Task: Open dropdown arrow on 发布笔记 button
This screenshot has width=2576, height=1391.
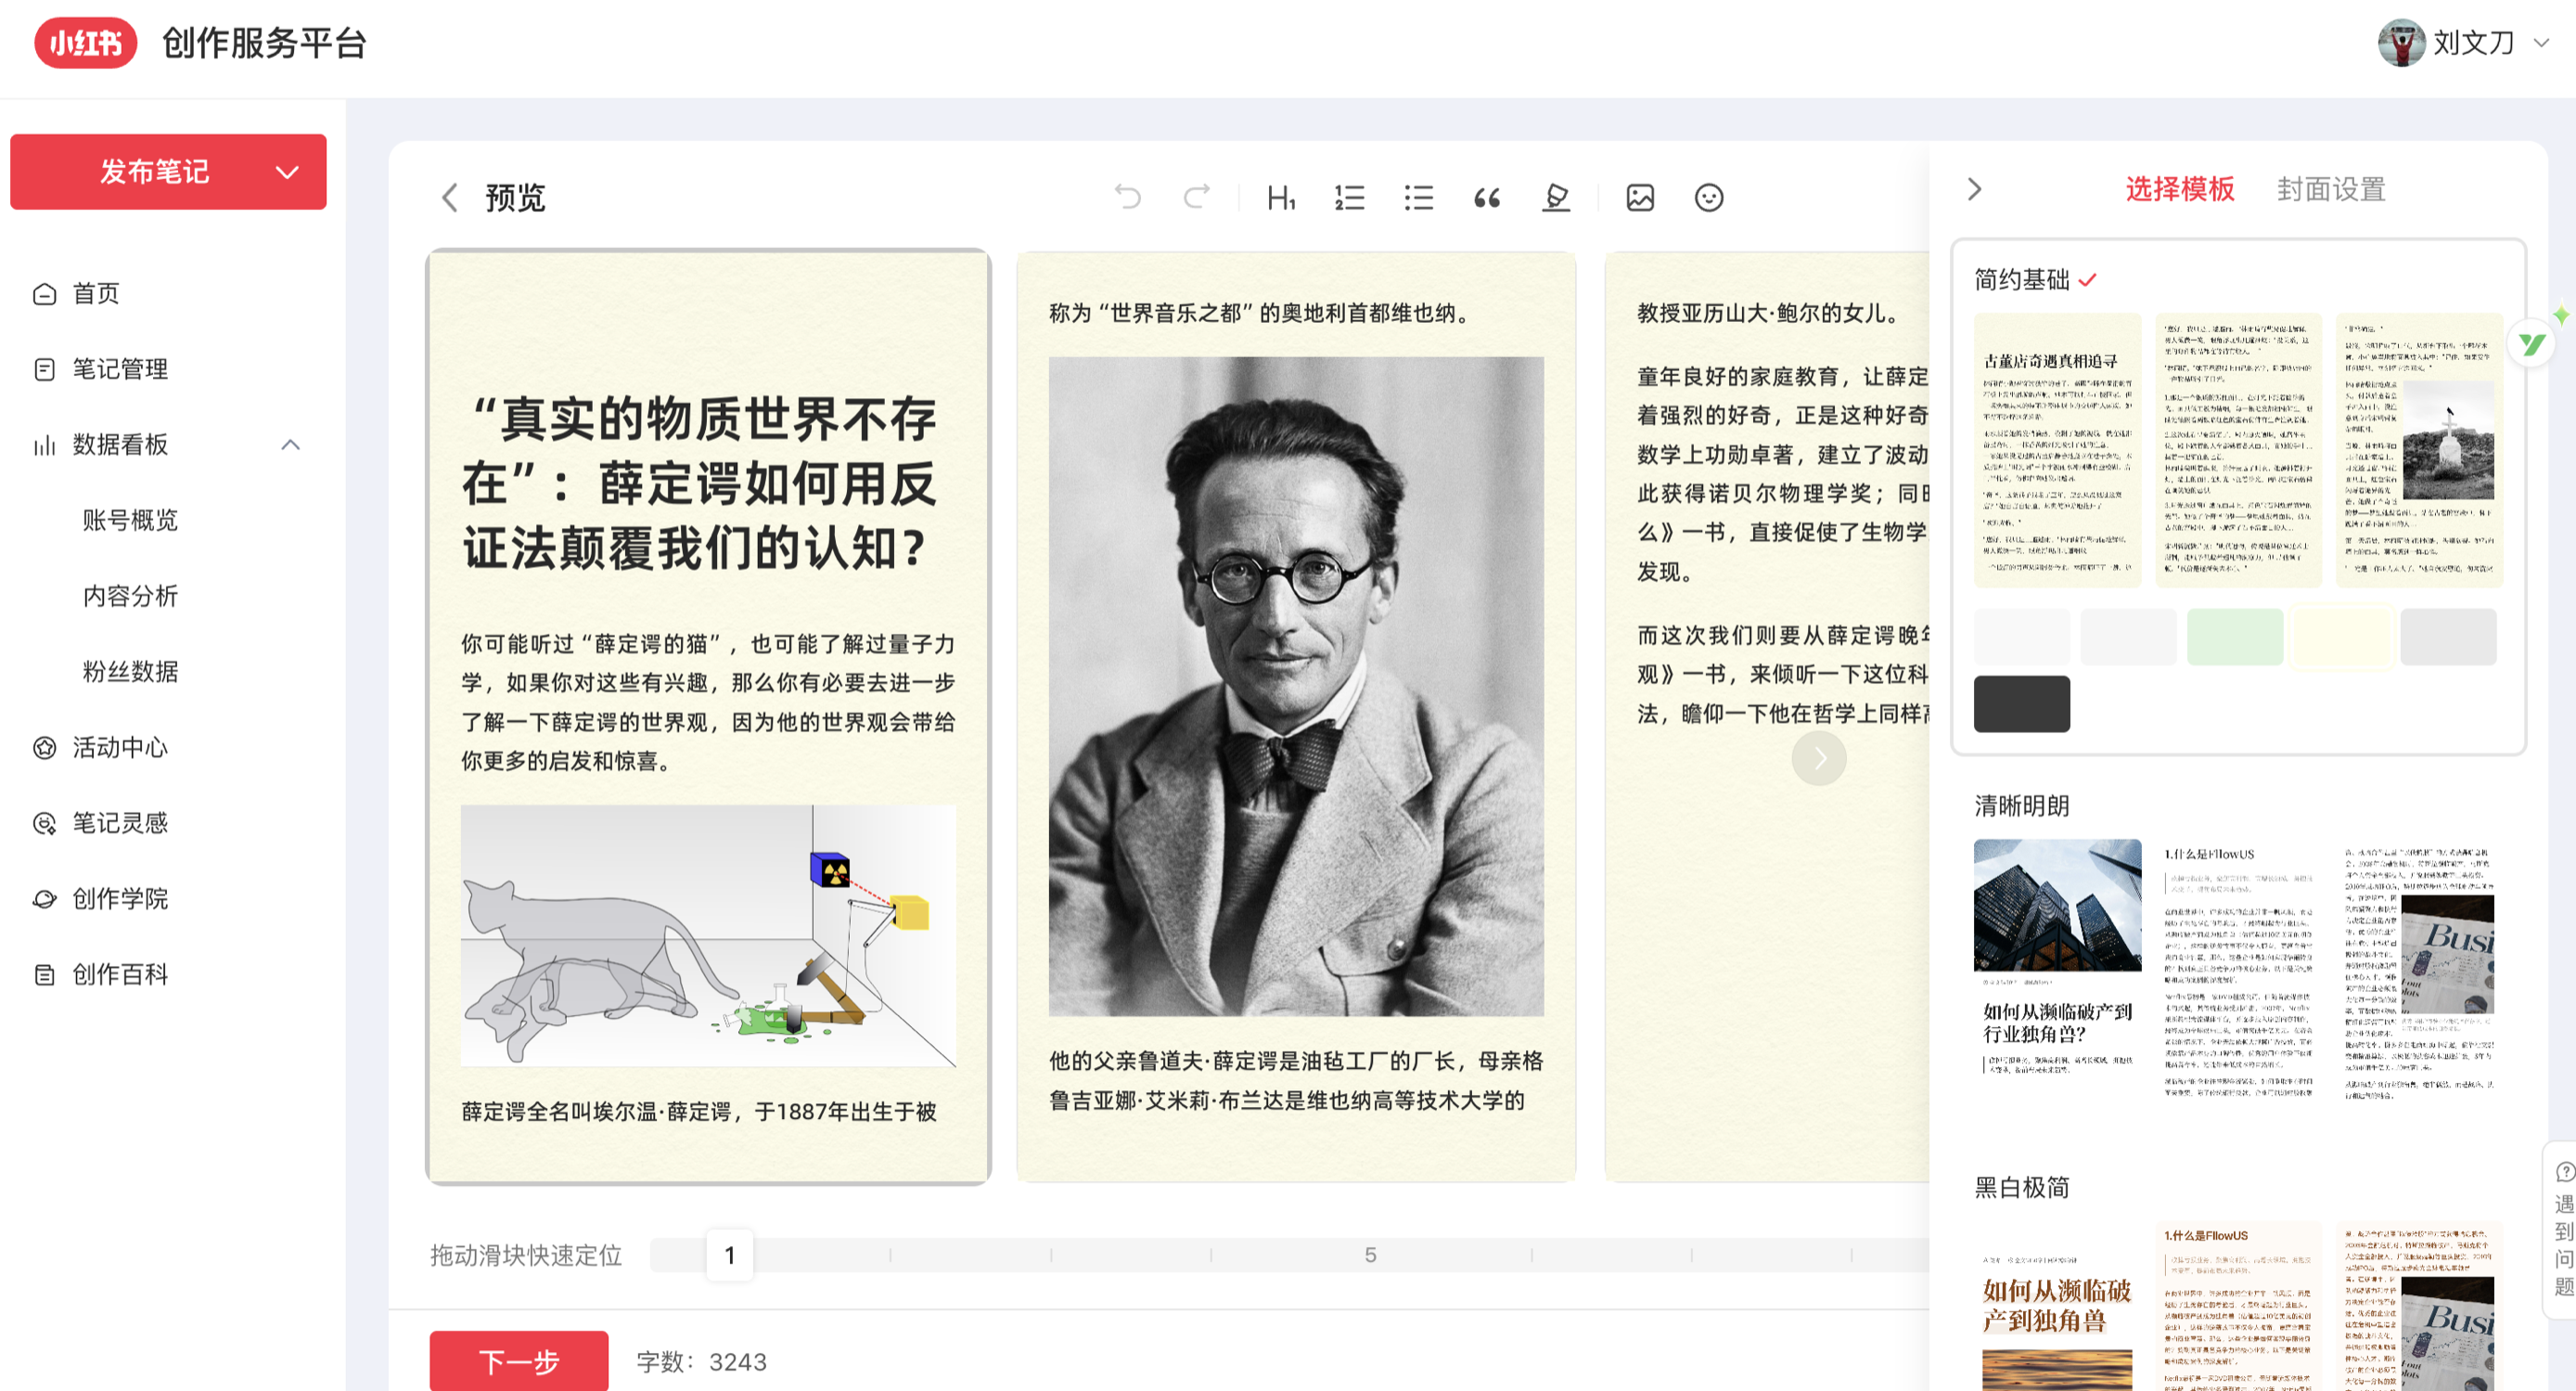Action: (287, 172)
